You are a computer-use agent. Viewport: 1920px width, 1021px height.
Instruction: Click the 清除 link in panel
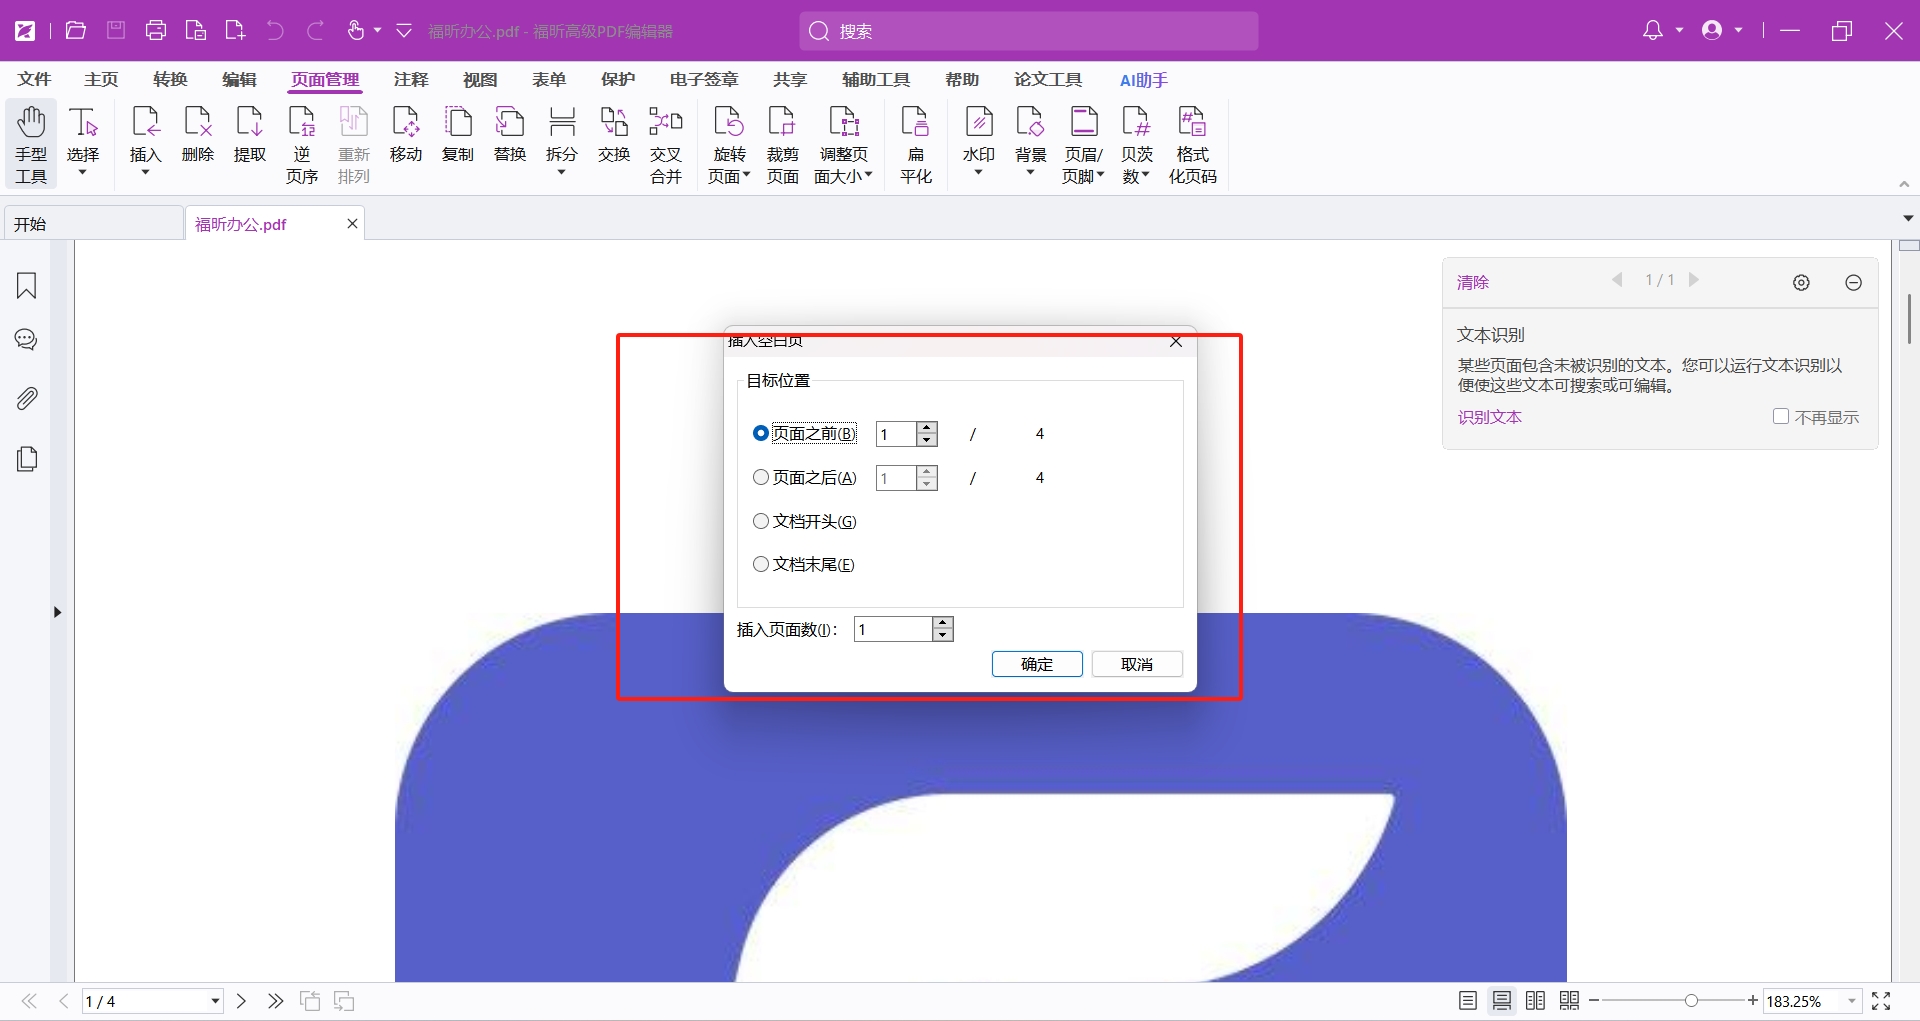tap(1473, 283)
